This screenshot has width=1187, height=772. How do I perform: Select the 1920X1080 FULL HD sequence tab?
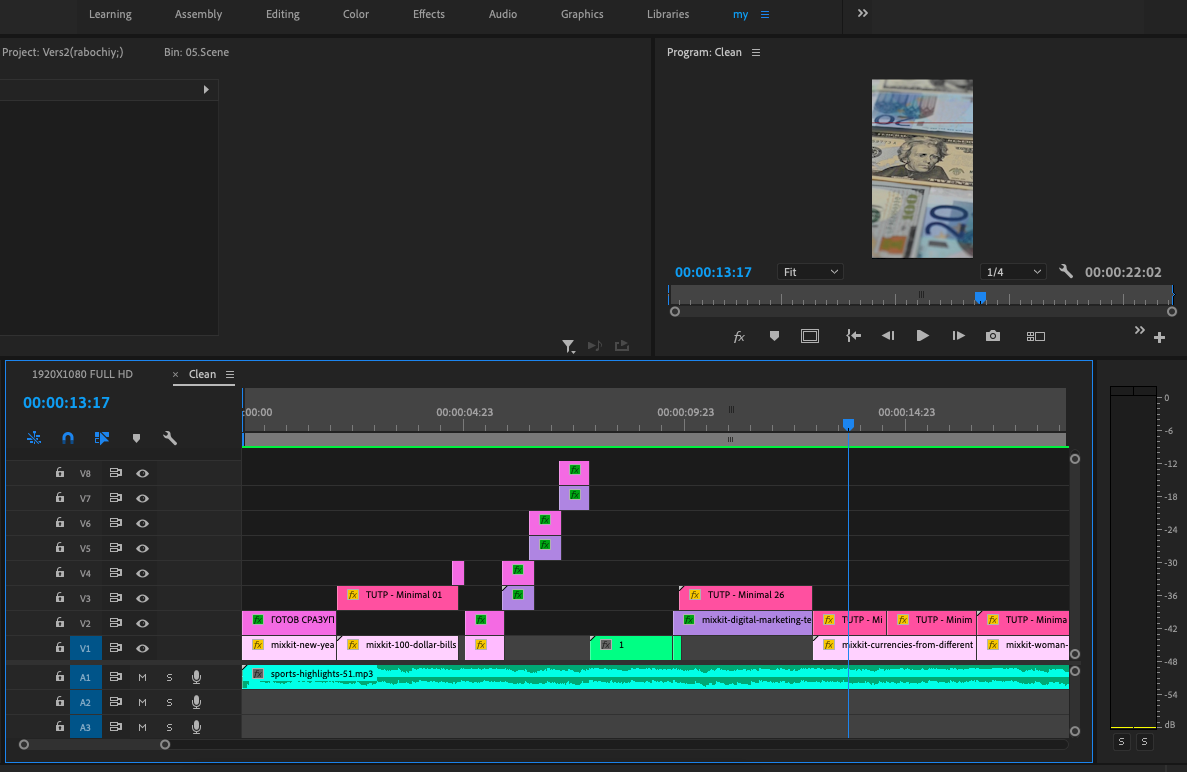82,375
